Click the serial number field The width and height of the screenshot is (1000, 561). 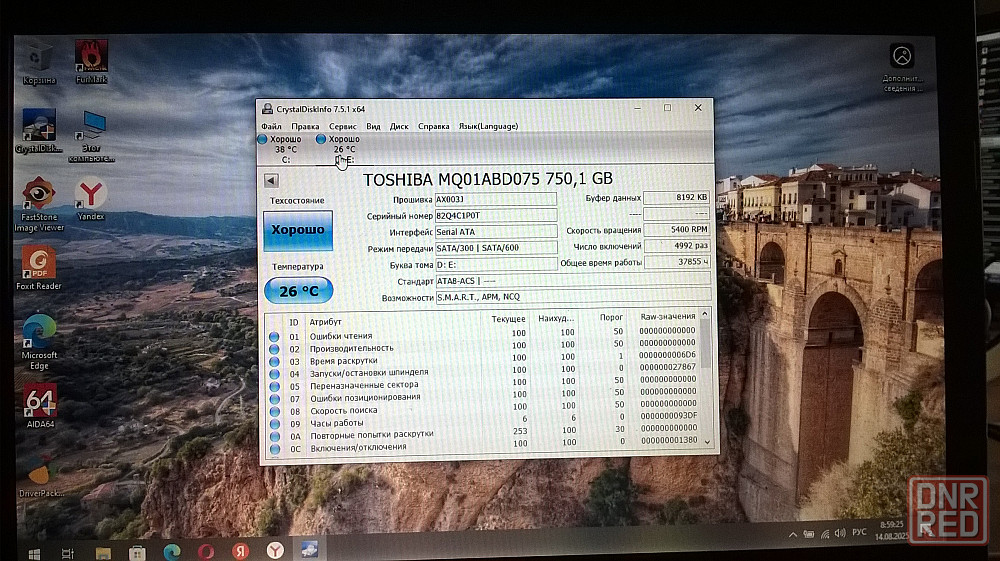[496, 215]
